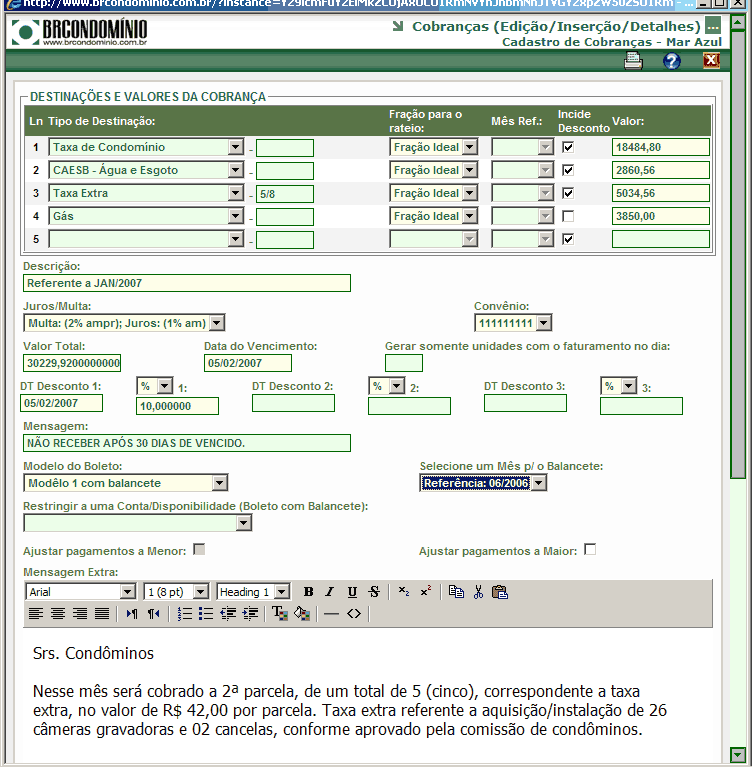Insert a numbered list in the editor
This screenshot has height=768, width=752.
tap(184, 613)
